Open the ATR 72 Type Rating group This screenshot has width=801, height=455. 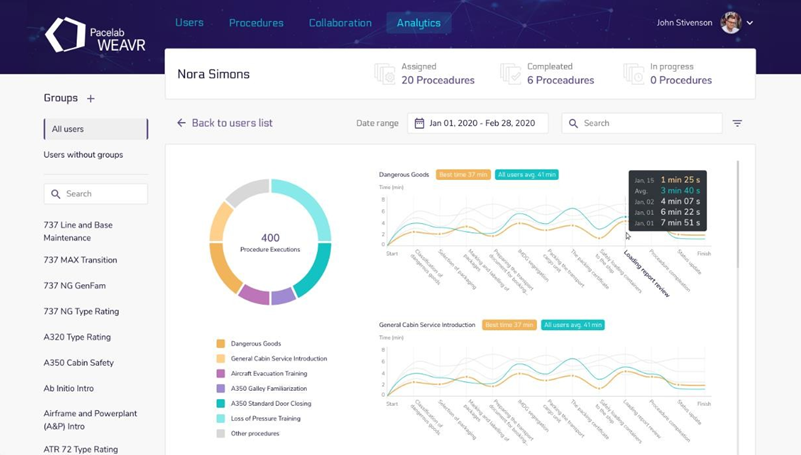click(x=81, y=449)
